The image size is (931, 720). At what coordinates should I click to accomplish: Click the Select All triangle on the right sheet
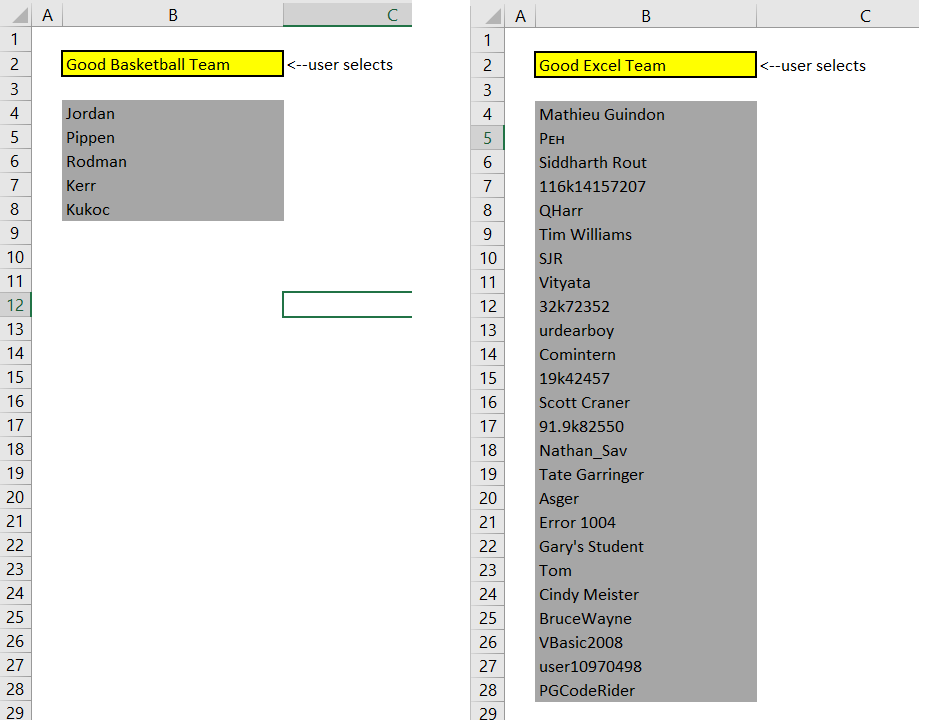pyautogui.click(x=489, y=15)
